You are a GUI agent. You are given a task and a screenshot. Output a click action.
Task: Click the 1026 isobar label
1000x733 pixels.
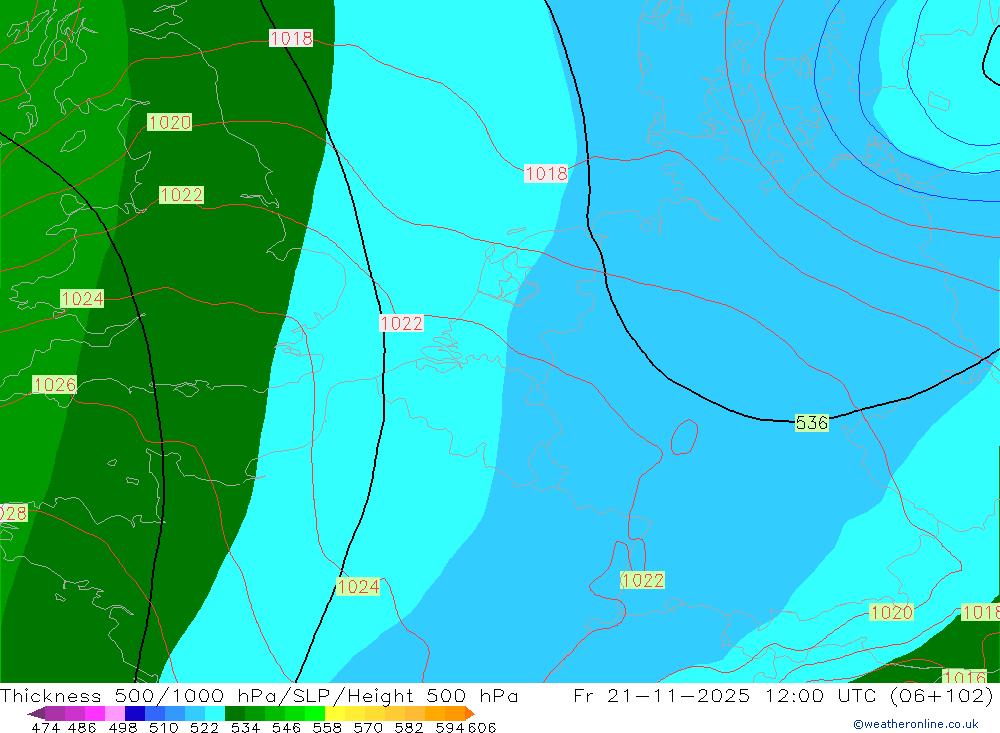(55, 385)
